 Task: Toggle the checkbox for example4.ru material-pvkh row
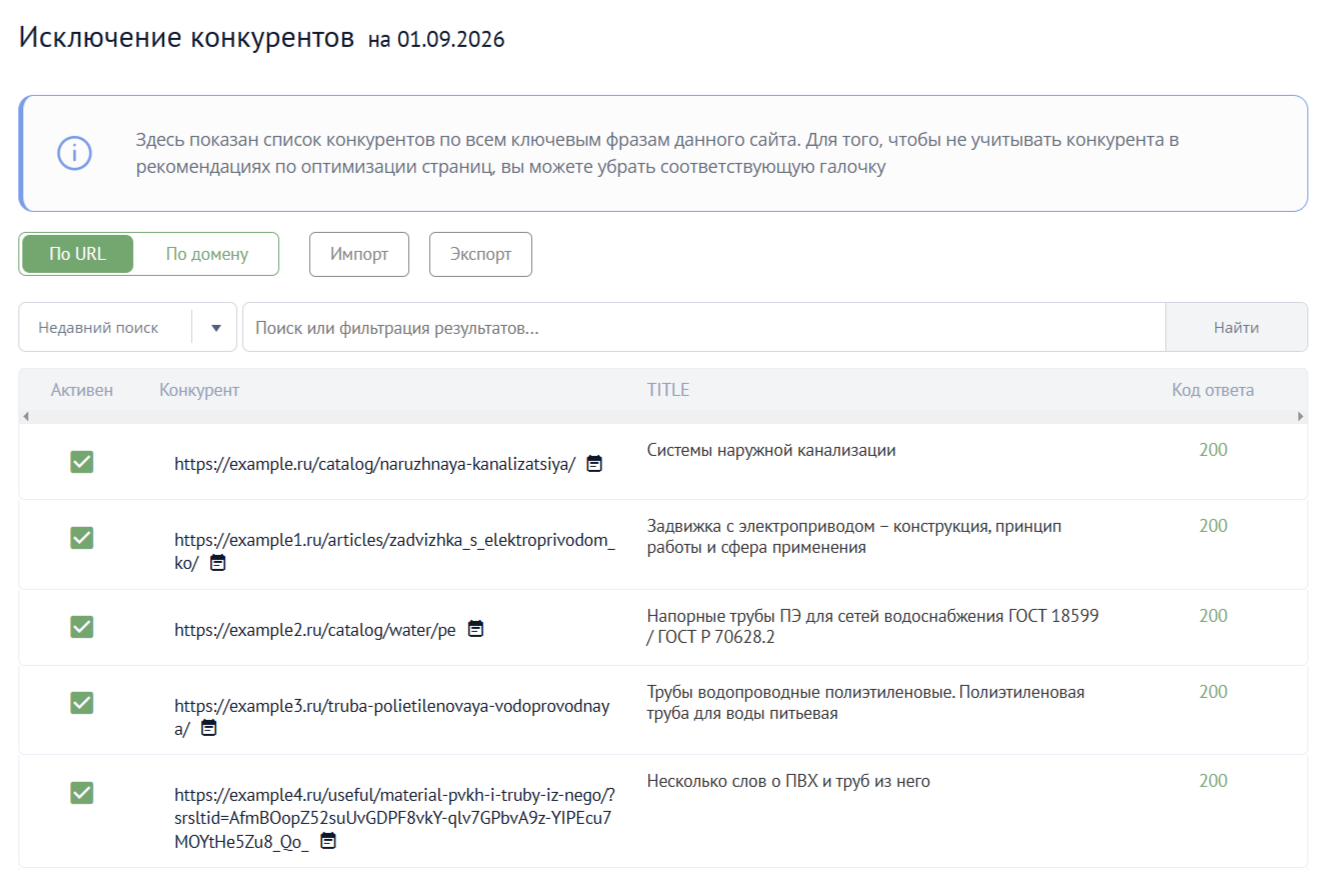(x=82, y=793)
